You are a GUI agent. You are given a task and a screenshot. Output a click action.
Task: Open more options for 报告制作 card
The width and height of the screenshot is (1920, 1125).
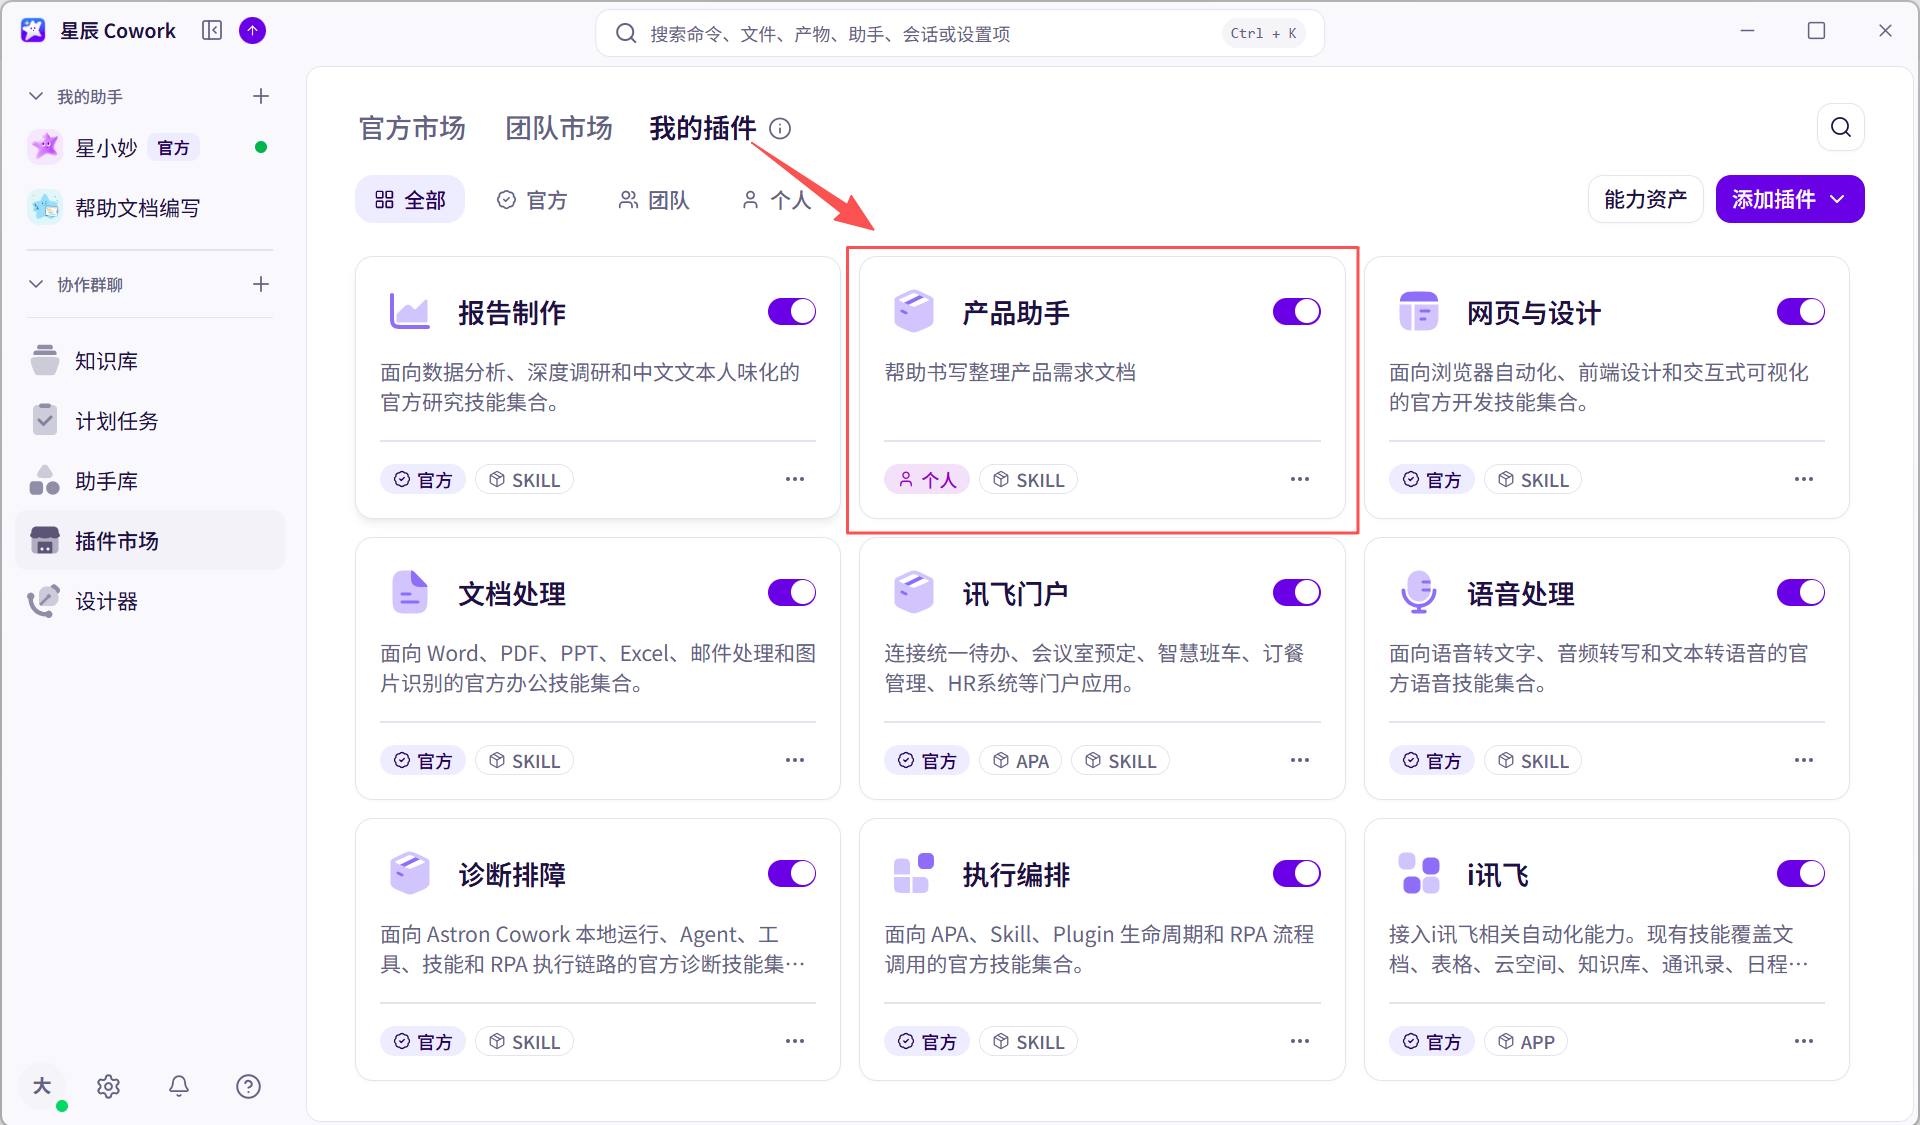[x=795, y=479]
